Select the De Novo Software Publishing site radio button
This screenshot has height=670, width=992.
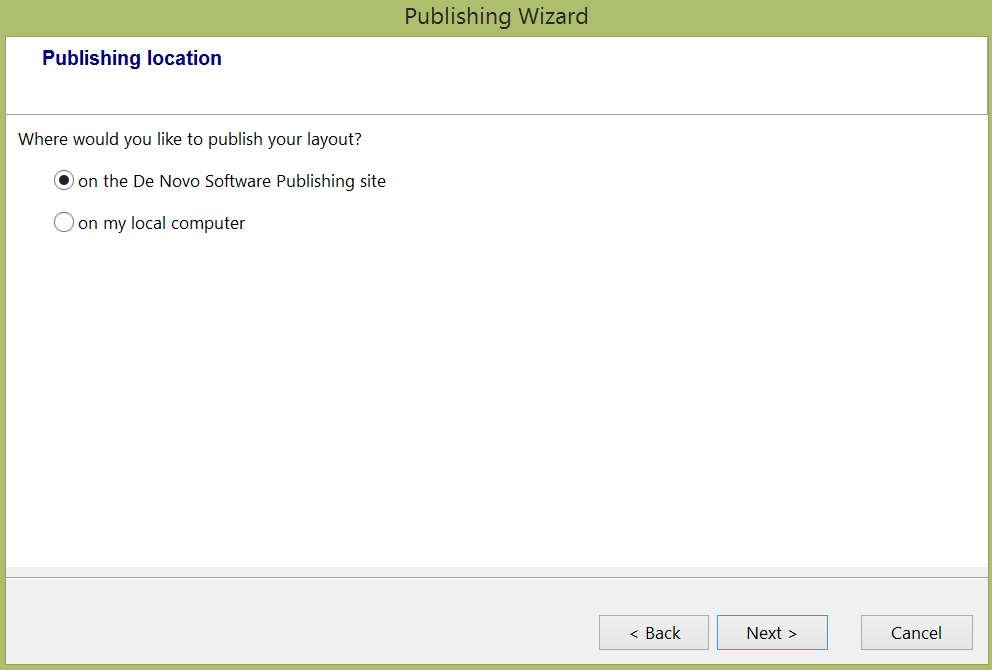tap(64, 181)
